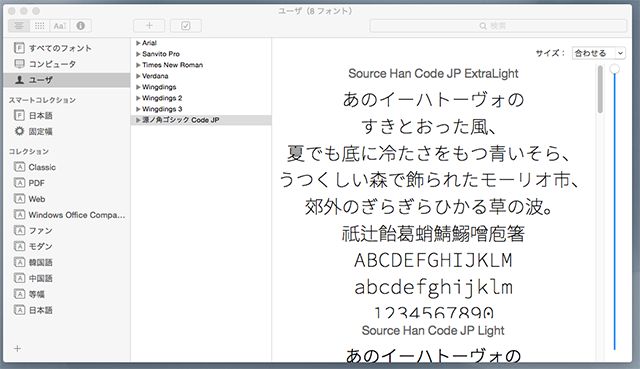Image resolution: width=640 pixels, height=369 pixels.
Task: Click the person icon for ユーザ
Action: point(19,80)
